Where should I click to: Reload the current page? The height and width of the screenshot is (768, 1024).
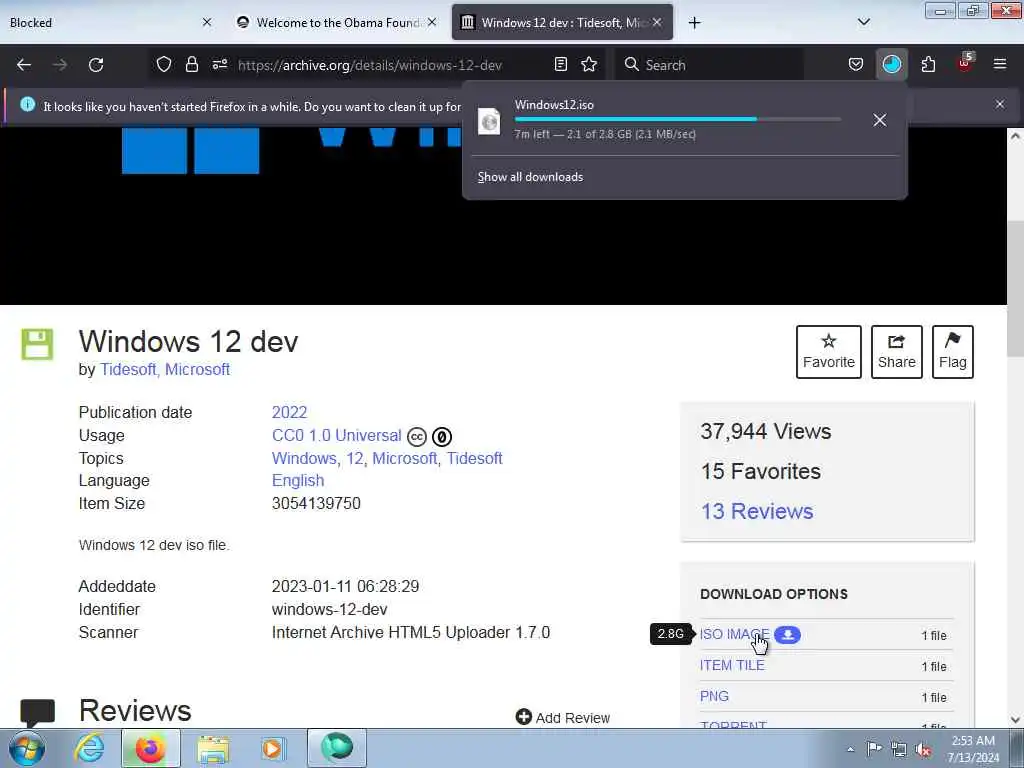(96, 65)
